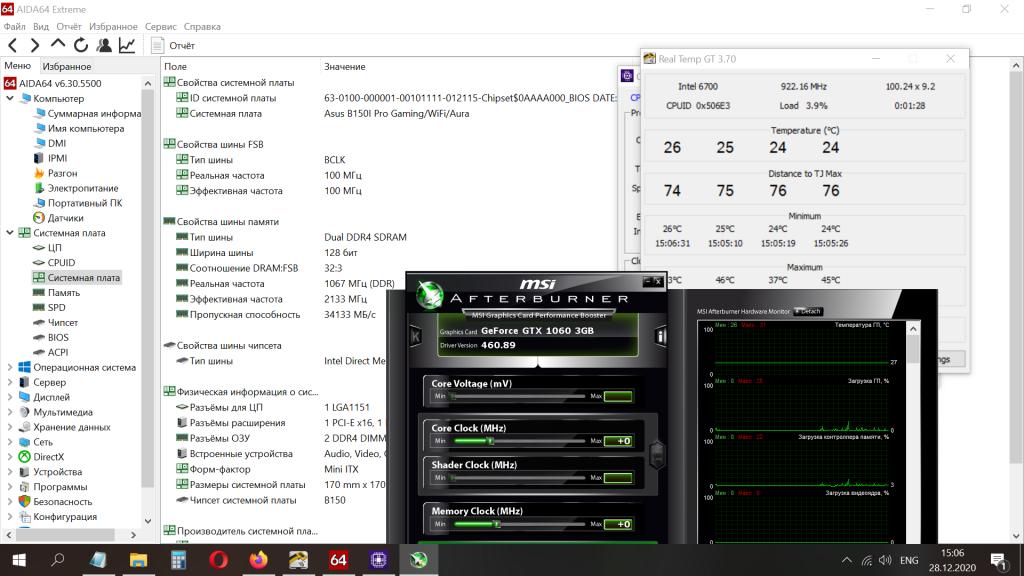
Task: Switch to the Избранное tab
Action: (x=66, y=66)
